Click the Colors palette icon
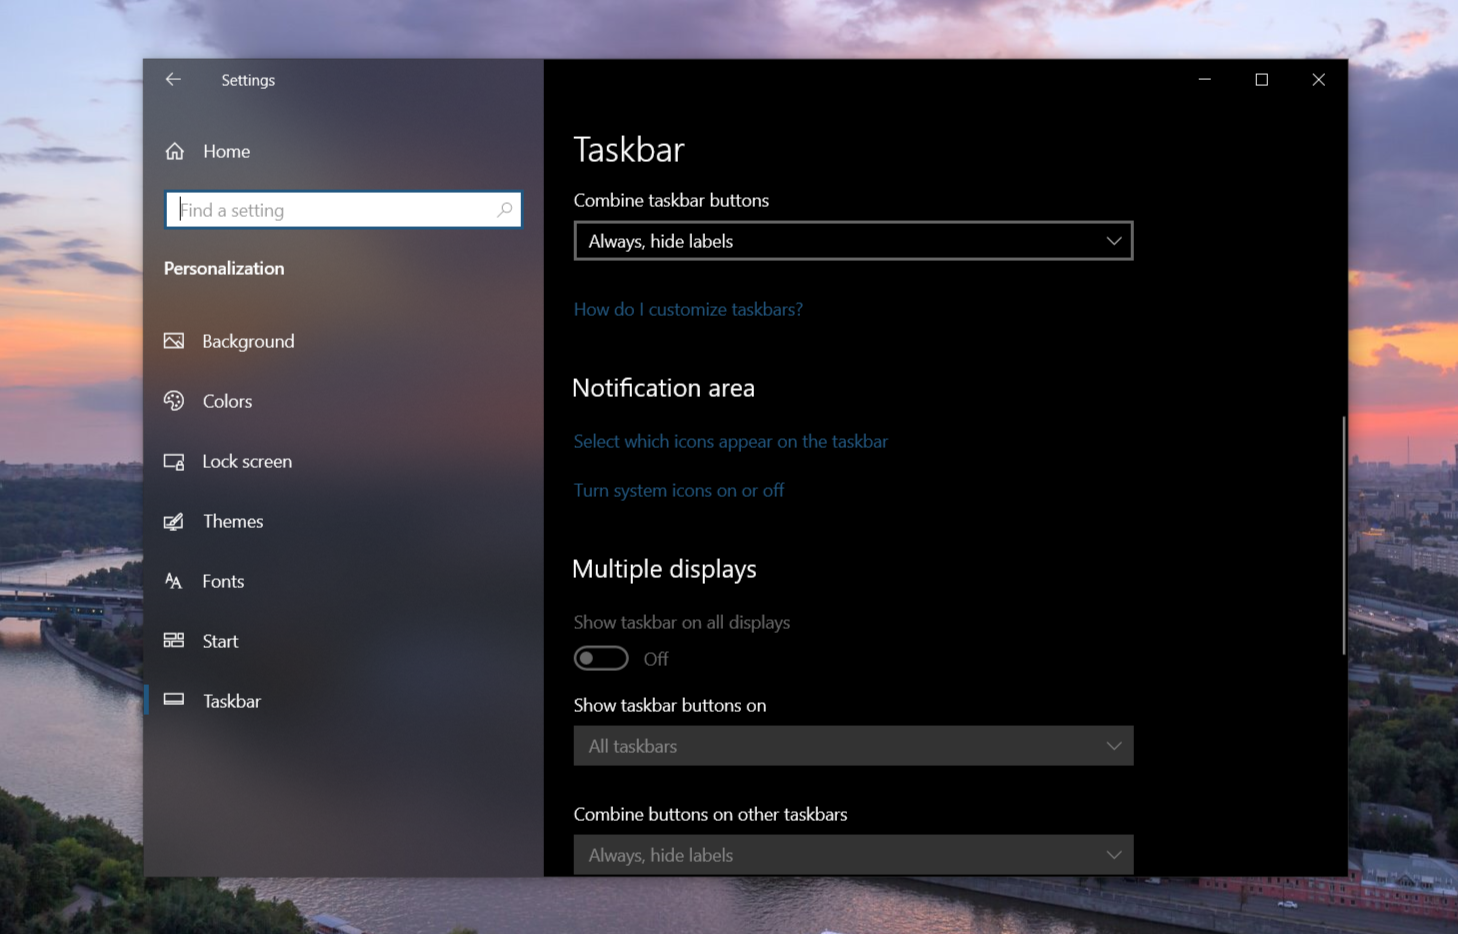This screenshot has width=1458, height=934. (174, 401)
